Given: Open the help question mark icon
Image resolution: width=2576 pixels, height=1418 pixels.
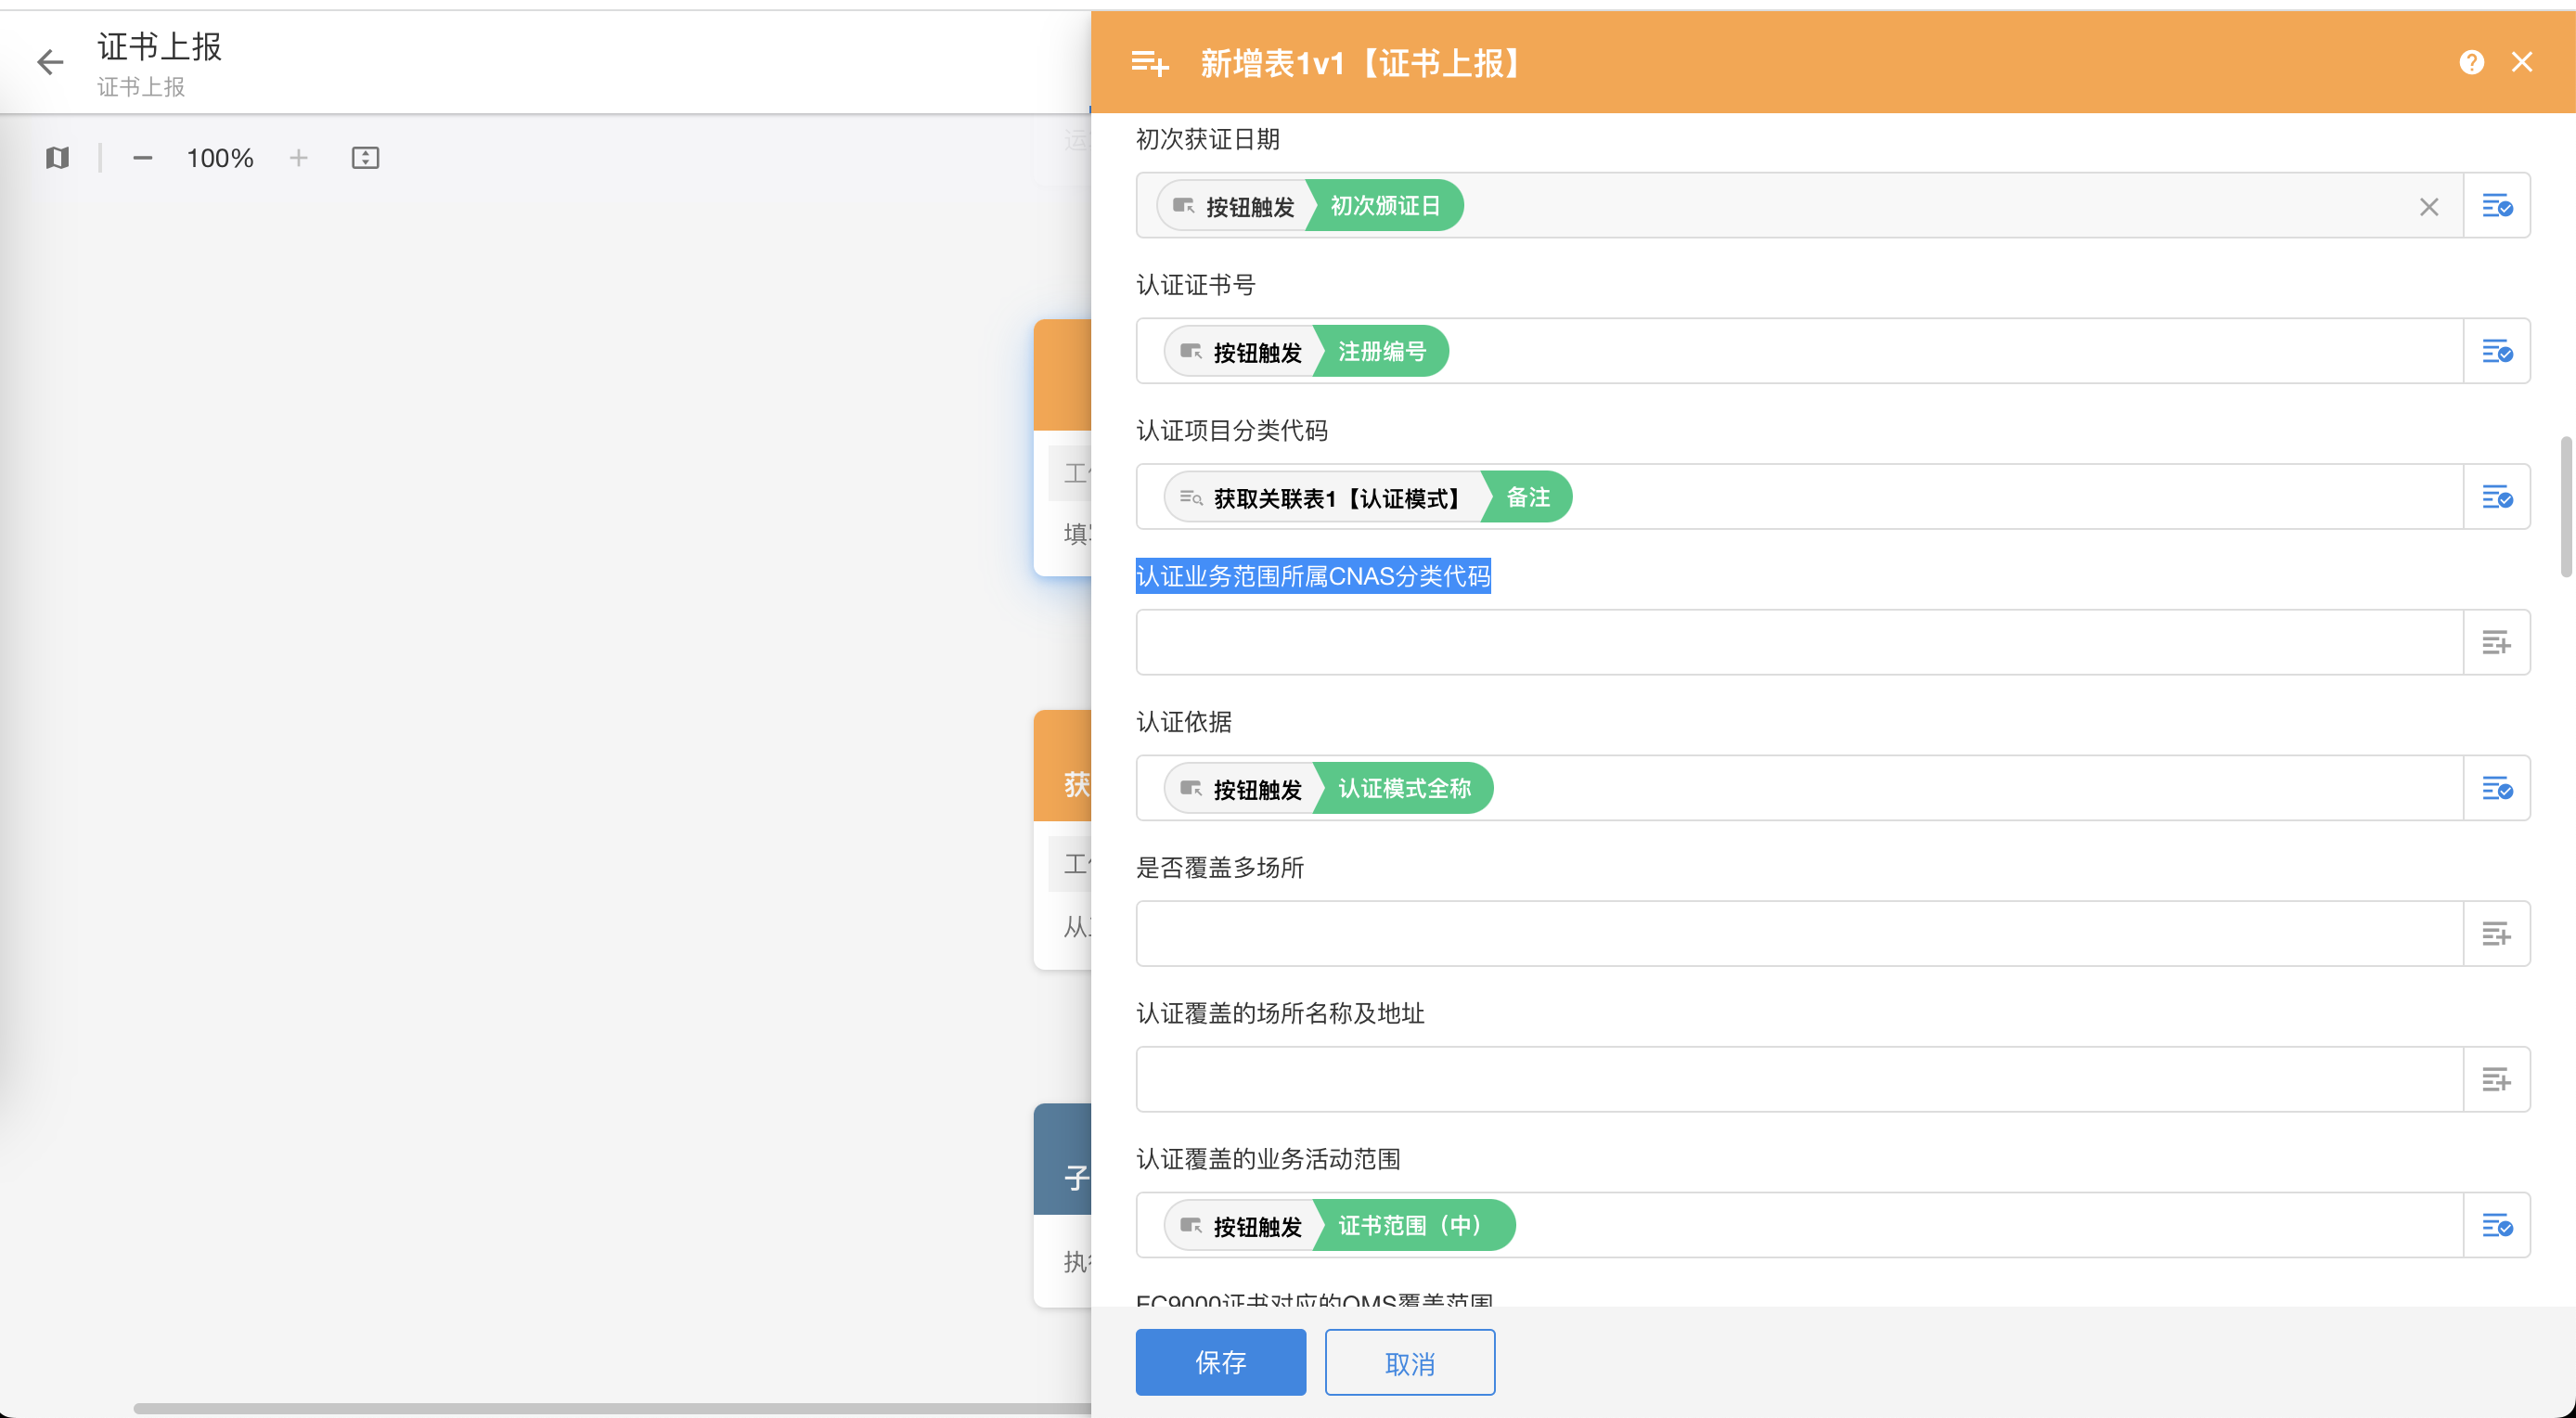Looking at the screenshot, I should point(2471,63).
